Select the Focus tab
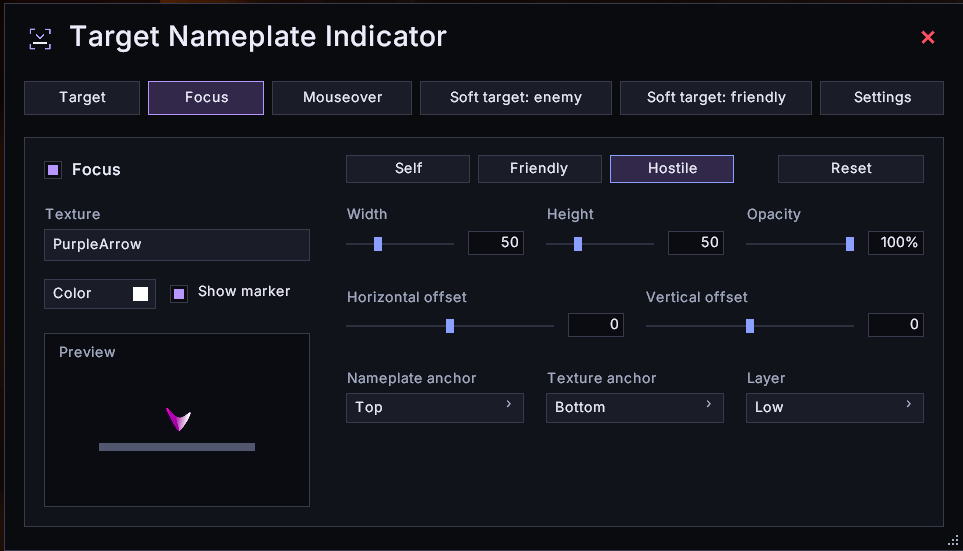This screenshot has width=963, height=551. click(206, 98)
